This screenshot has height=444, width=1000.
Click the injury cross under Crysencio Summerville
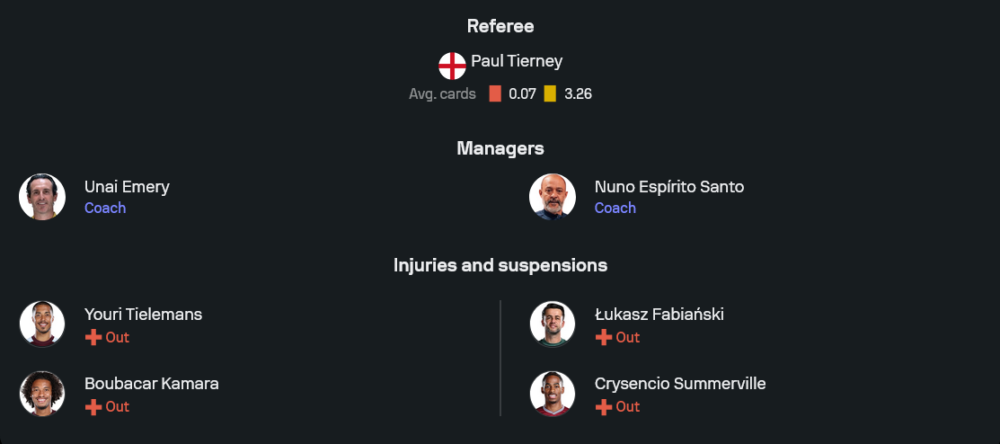point(603,407)
